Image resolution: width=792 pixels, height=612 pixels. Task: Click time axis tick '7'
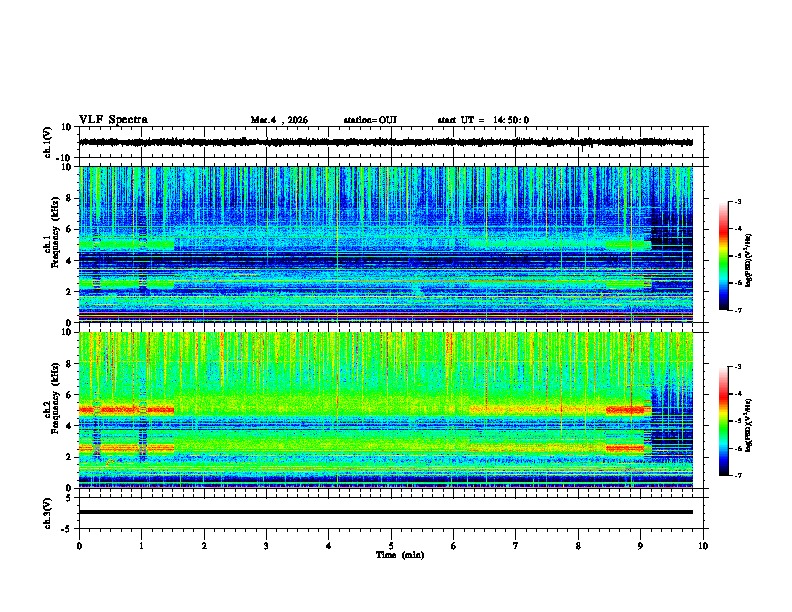point(516,546)
